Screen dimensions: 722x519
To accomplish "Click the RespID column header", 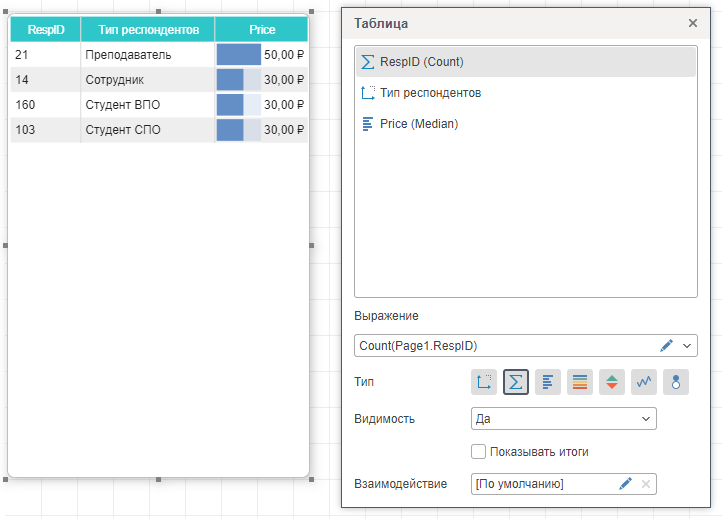I will click(x=46, y=30).
